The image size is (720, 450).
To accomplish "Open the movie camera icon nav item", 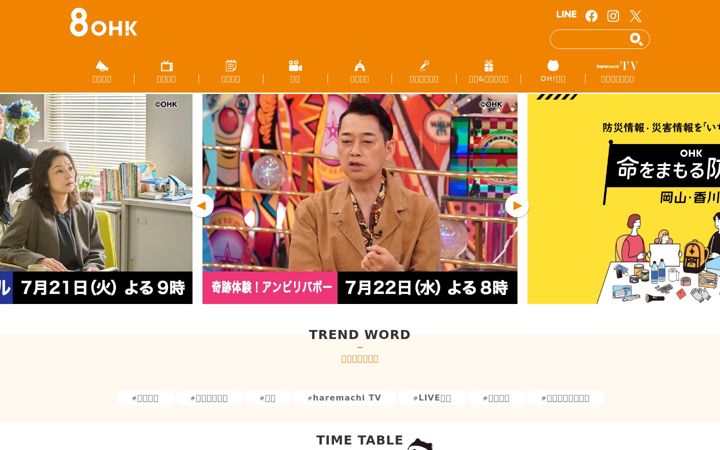I will 295,72.
